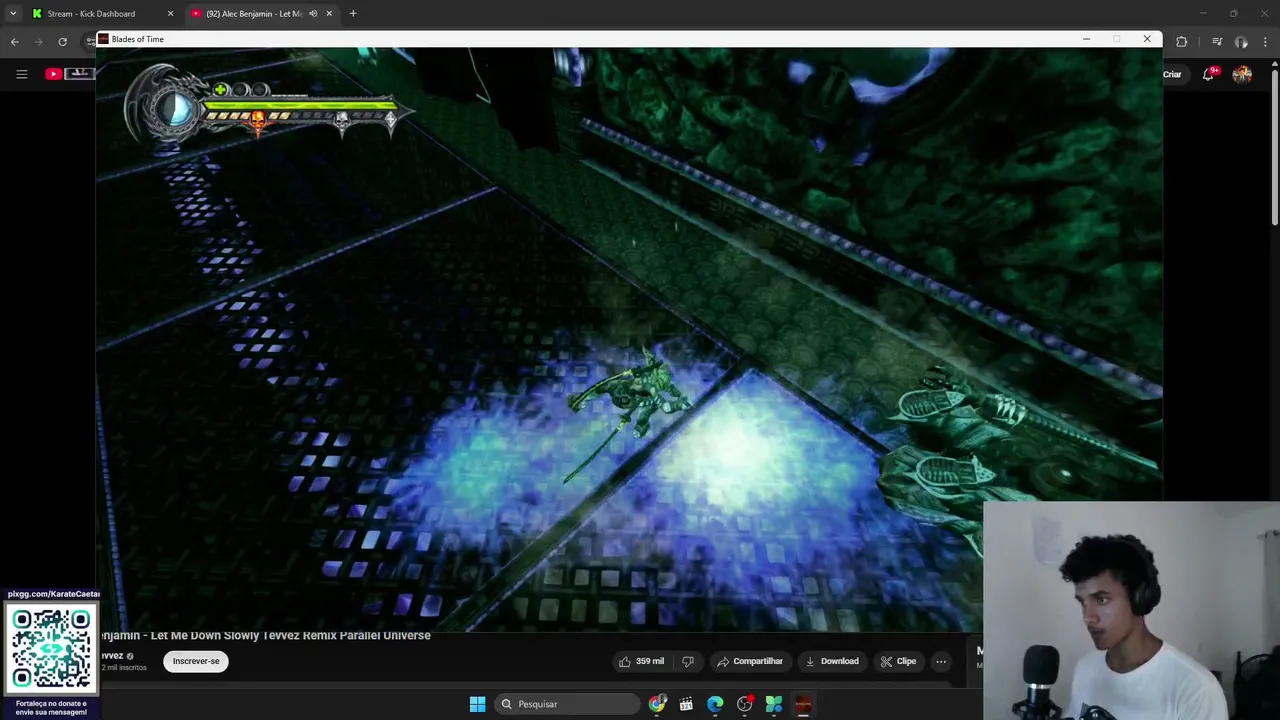This screenshot has width=1280, height=720.
Task: Click the Download button
Action: 832,661
